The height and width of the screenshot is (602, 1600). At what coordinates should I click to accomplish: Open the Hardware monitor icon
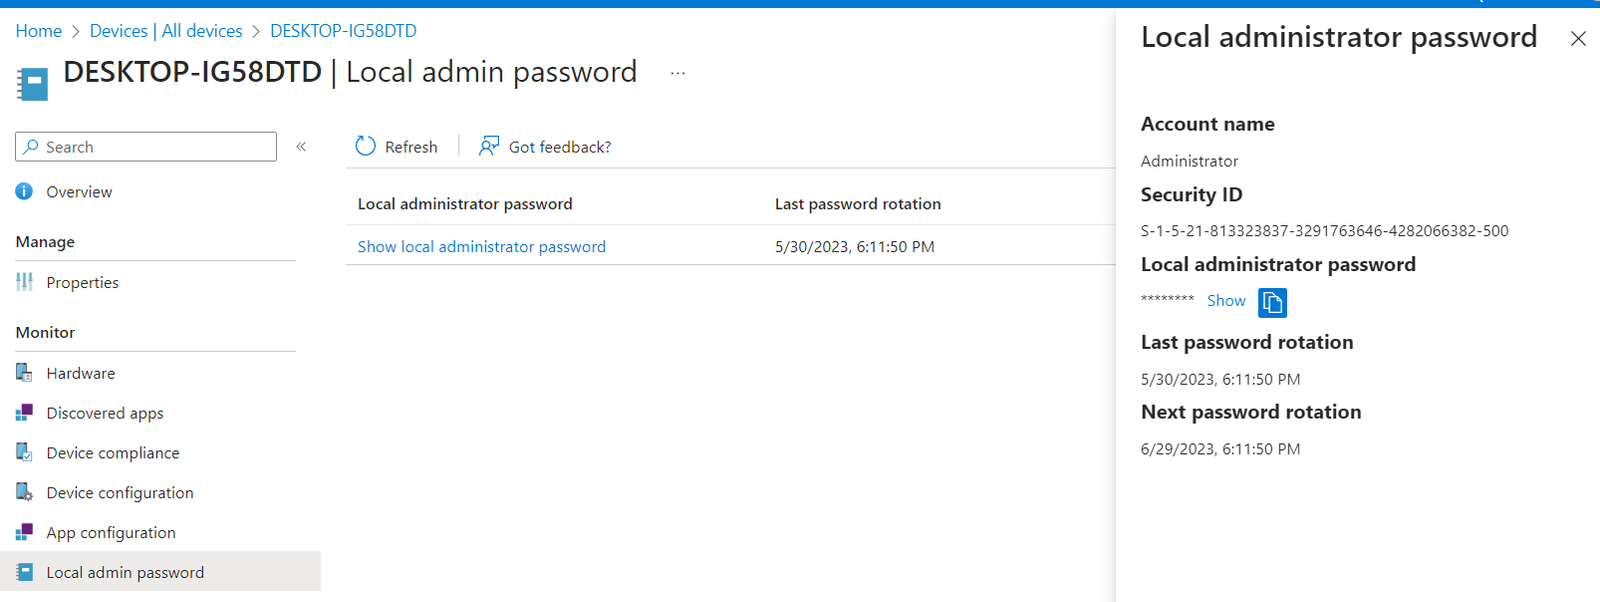click(23, 372)
